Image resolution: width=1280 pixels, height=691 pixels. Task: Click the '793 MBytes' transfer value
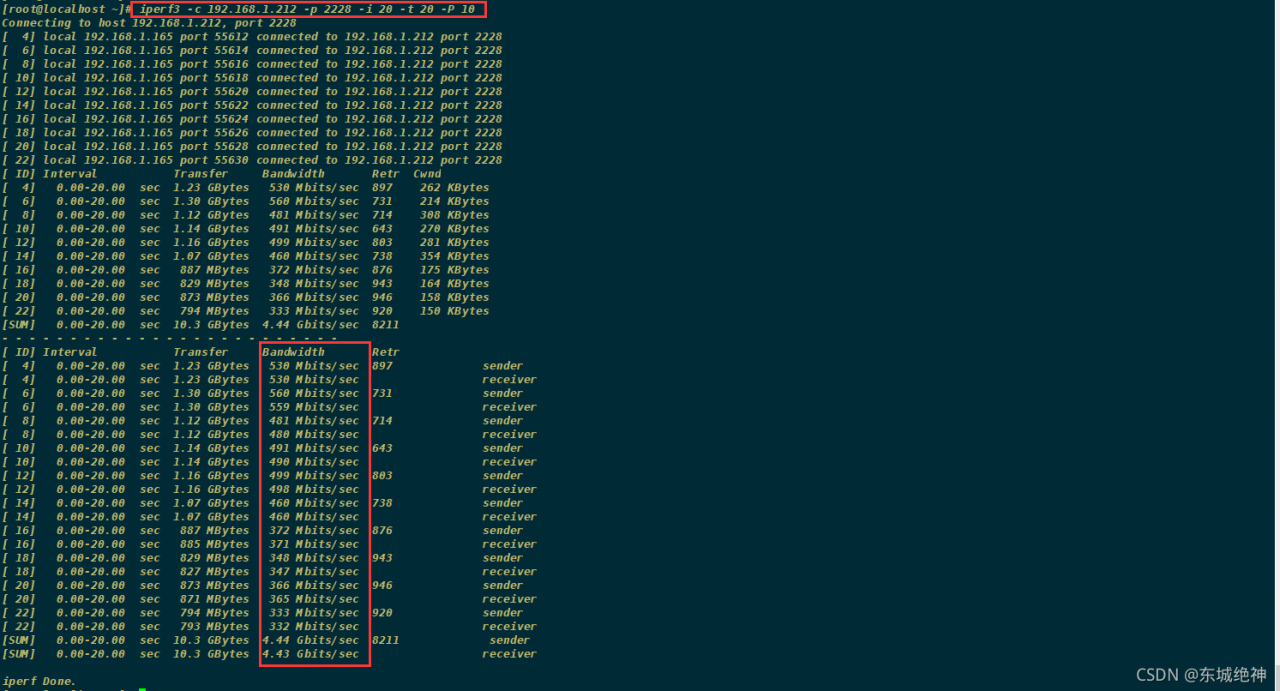215,627
